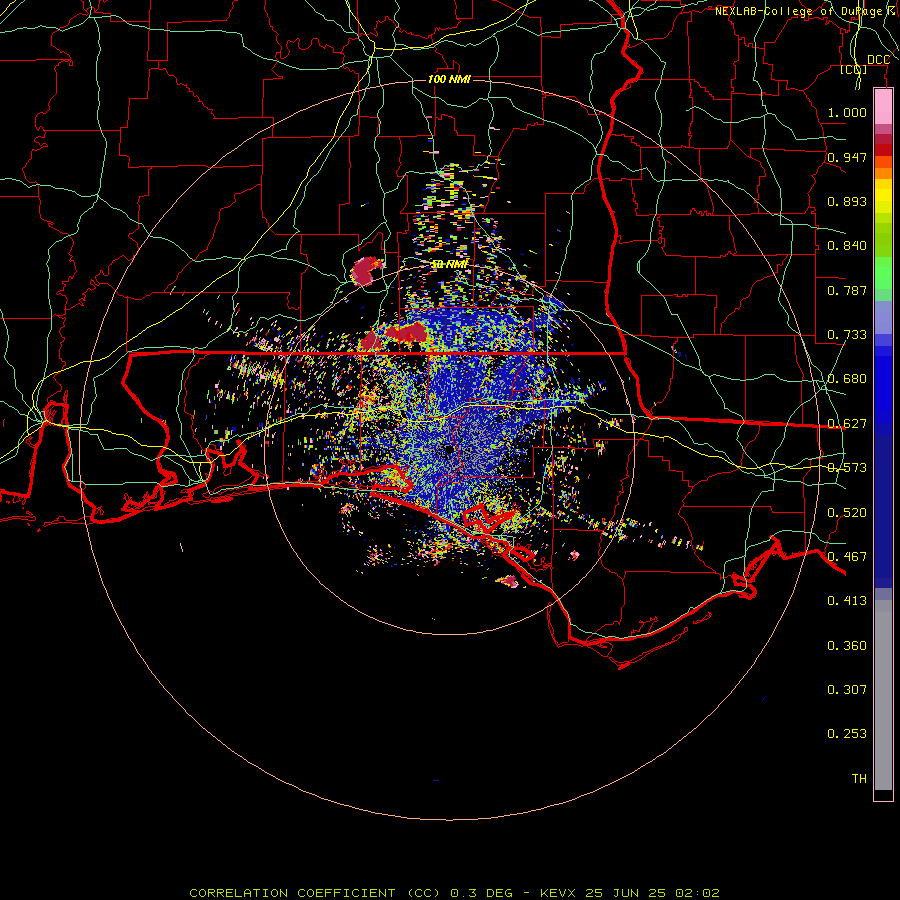The image size is (900, 900).
Task: Click the black radar site dot at the rings' center
Action: pos(449,451)
